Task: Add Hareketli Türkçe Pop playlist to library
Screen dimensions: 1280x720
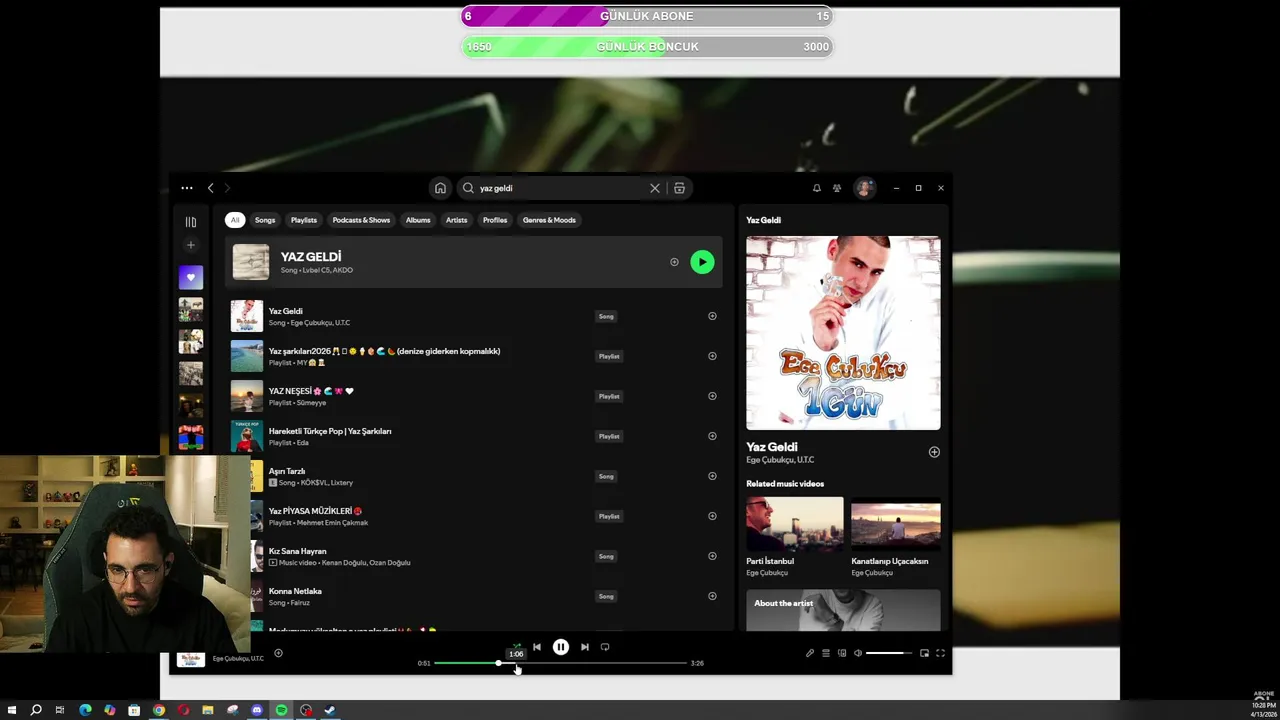Action: (x=712, y=436)
